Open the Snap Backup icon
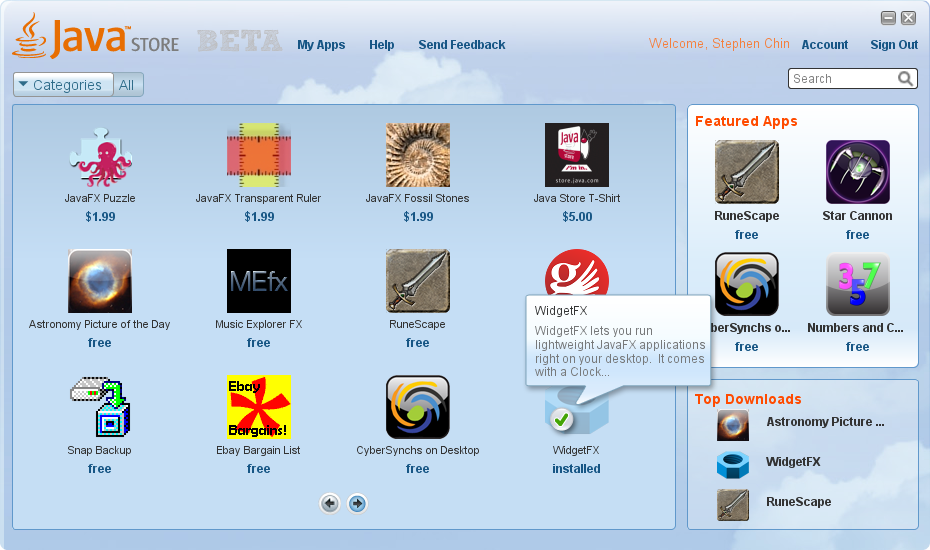This screenshot has height=550, width=930. pyautogui.click(x=100, y=406)
